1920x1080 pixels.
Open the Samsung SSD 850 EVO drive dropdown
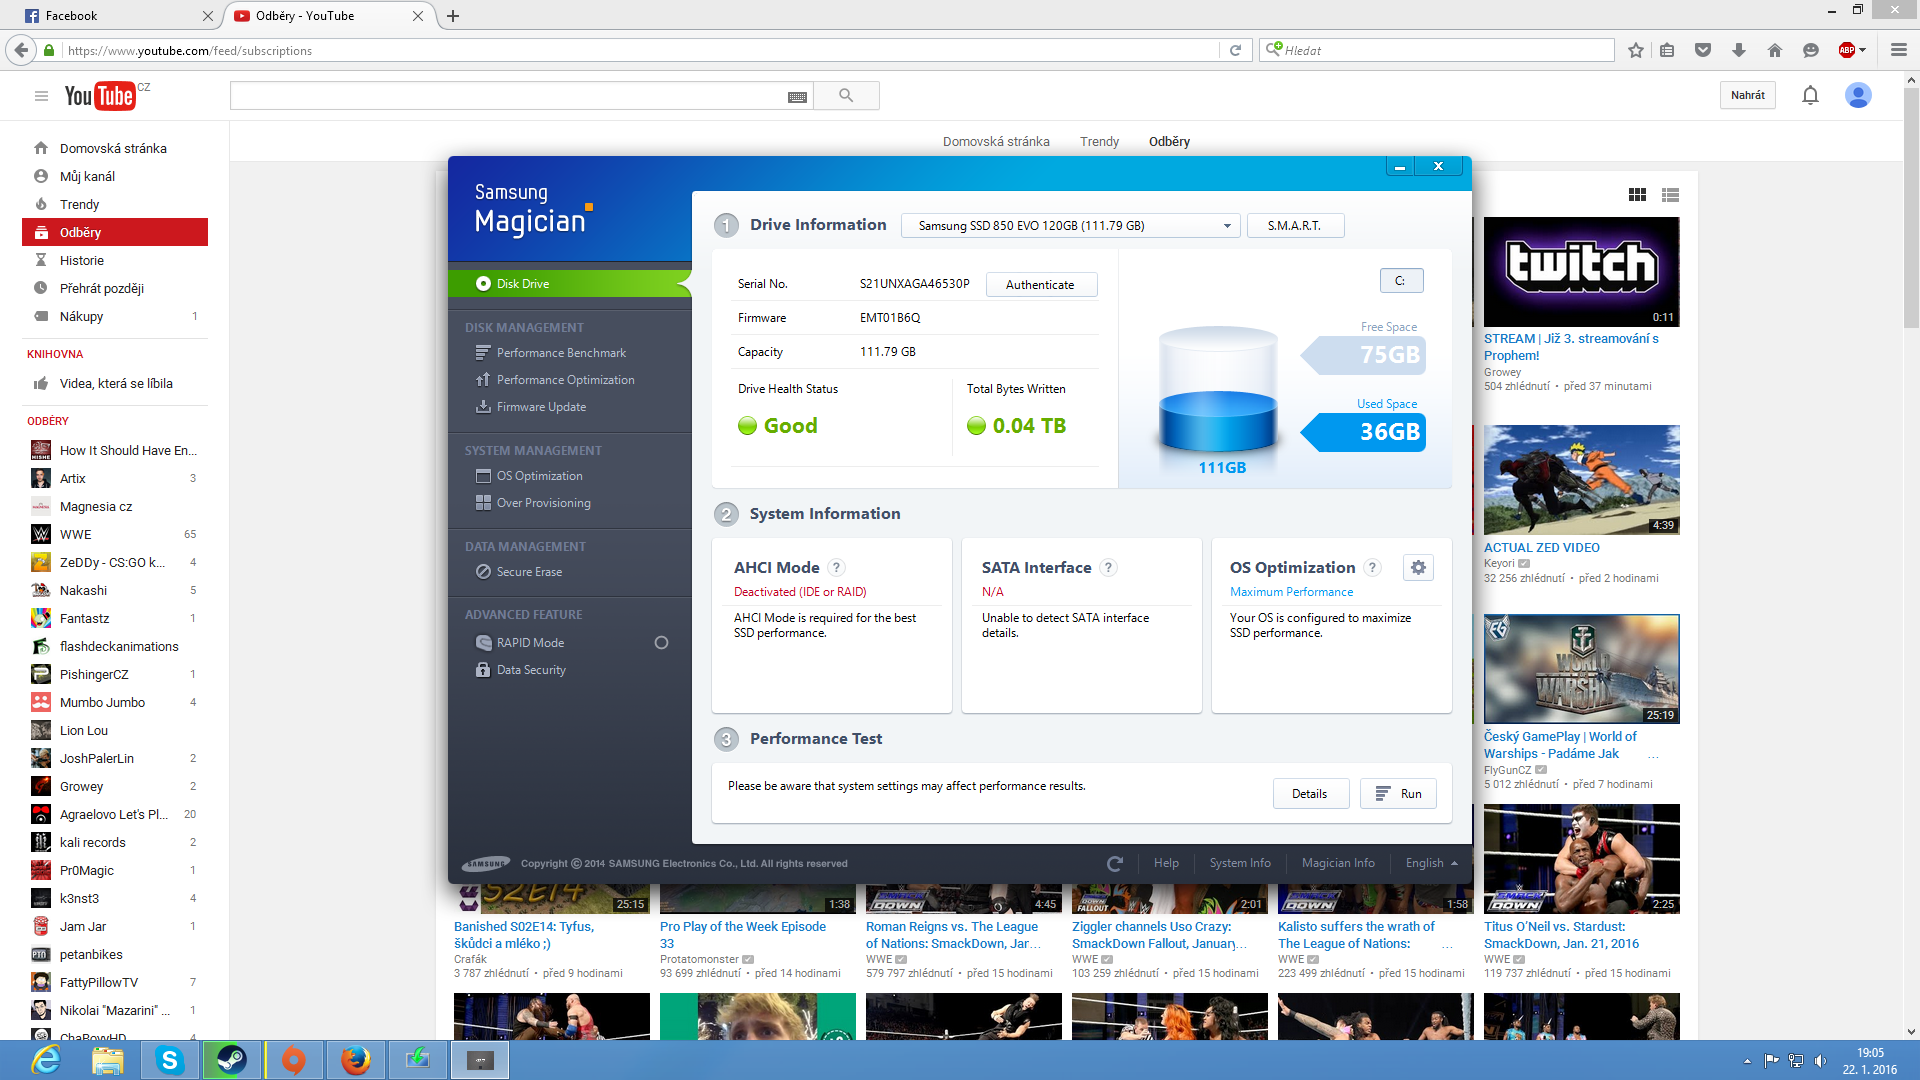click(1070, 226)
